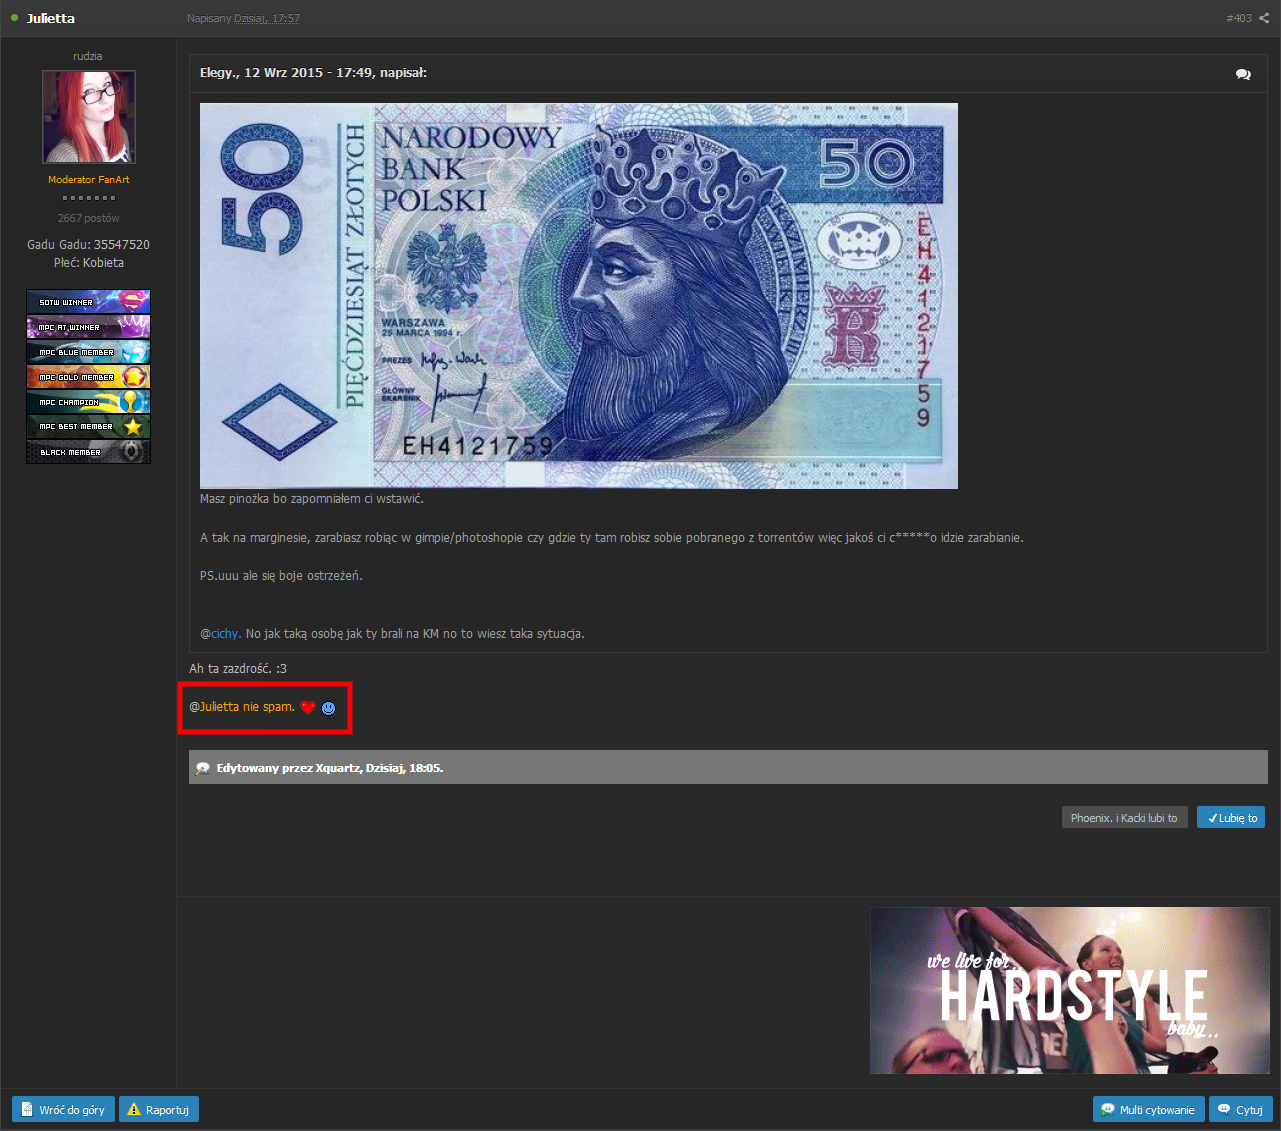Click 'Masz pinożka bo zapomniałem ci wstawić.' quote line
The height and width of the screenshot is (1131, 1281).
(x=312, y=498)
